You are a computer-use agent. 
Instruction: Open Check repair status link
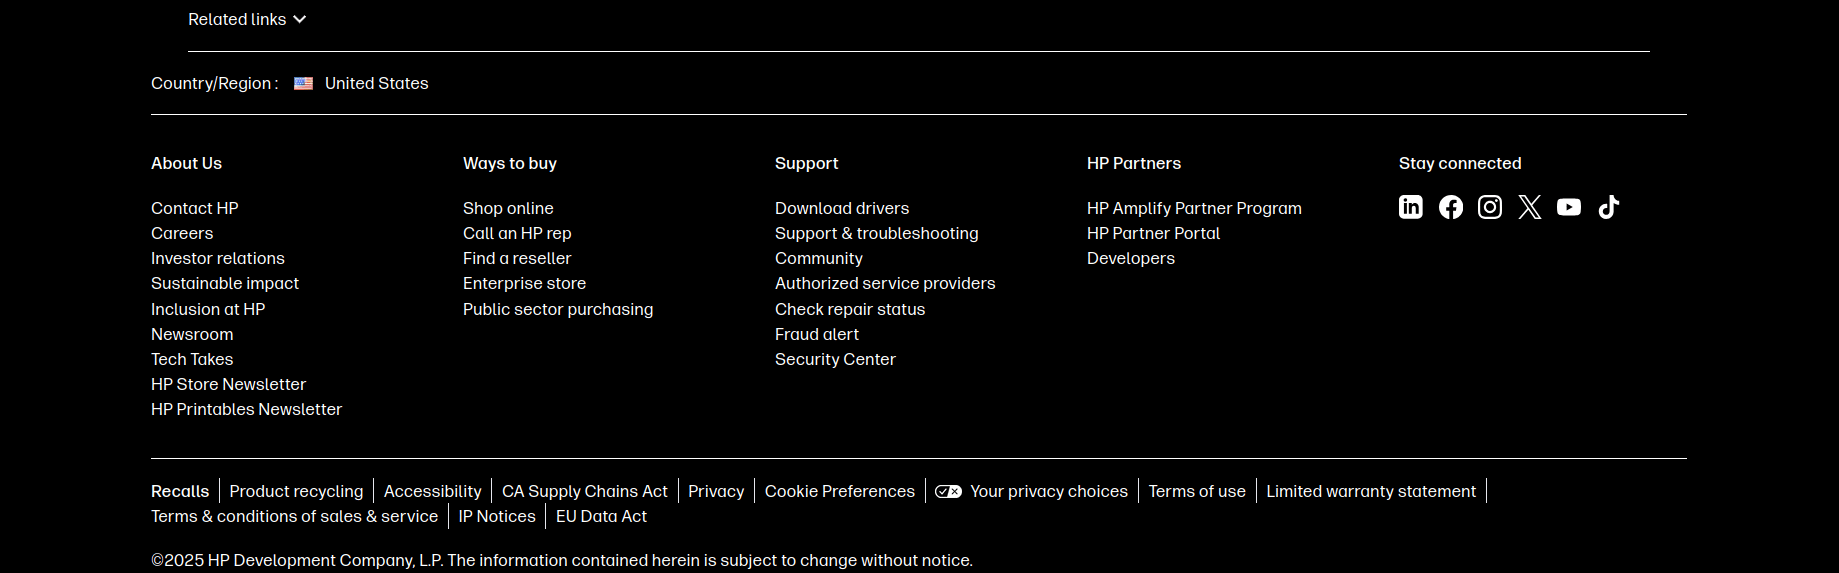point(850,309)
